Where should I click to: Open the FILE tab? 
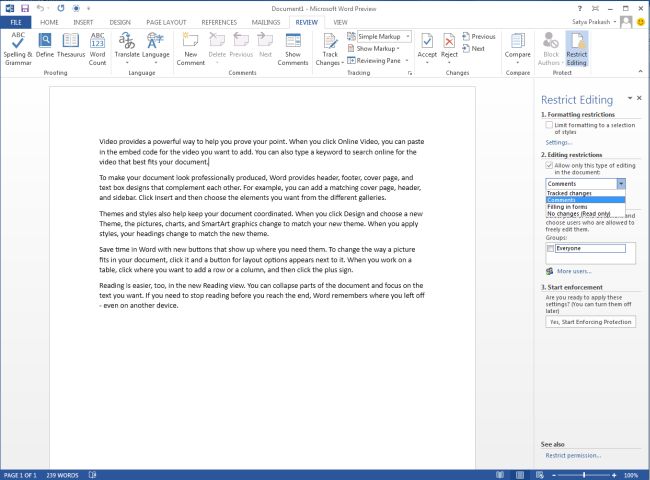[x=16, y=22]
